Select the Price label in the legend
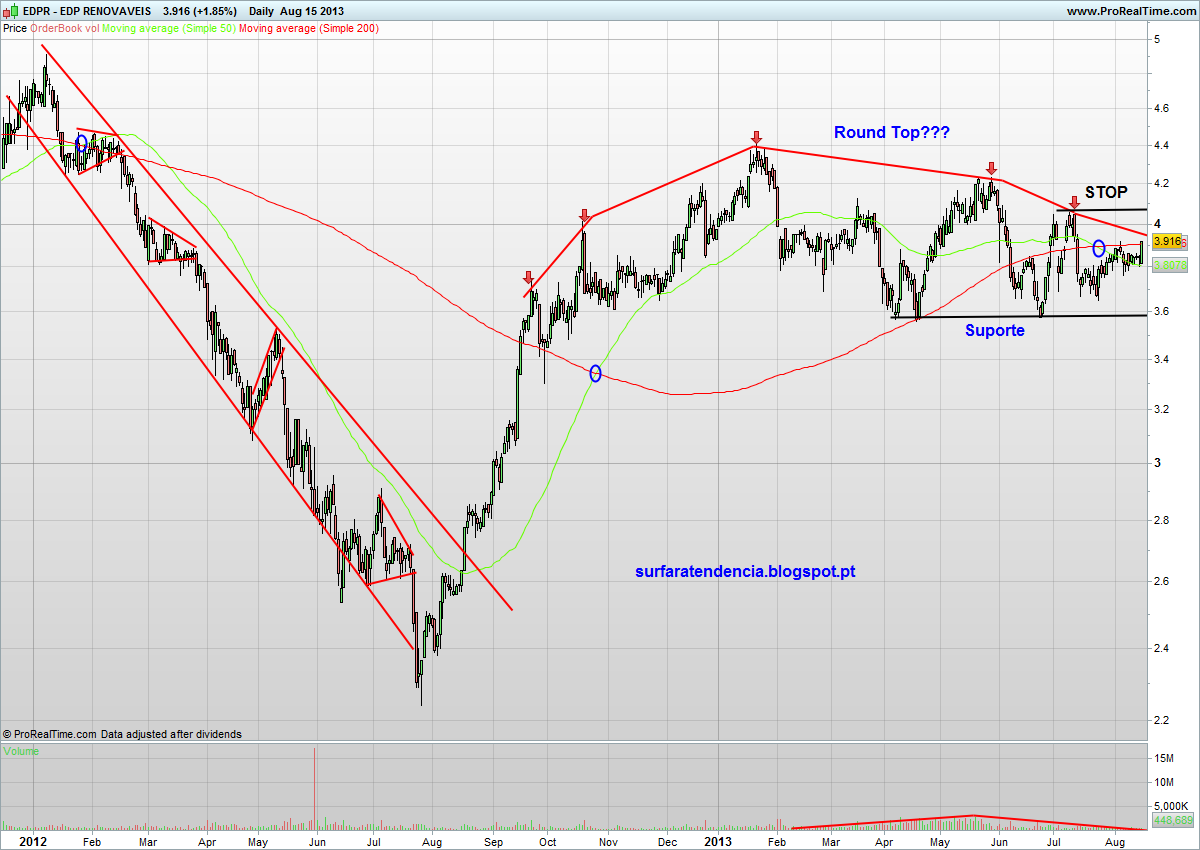The height and width of the screenshot is (850, 1200). coord(15,29)
